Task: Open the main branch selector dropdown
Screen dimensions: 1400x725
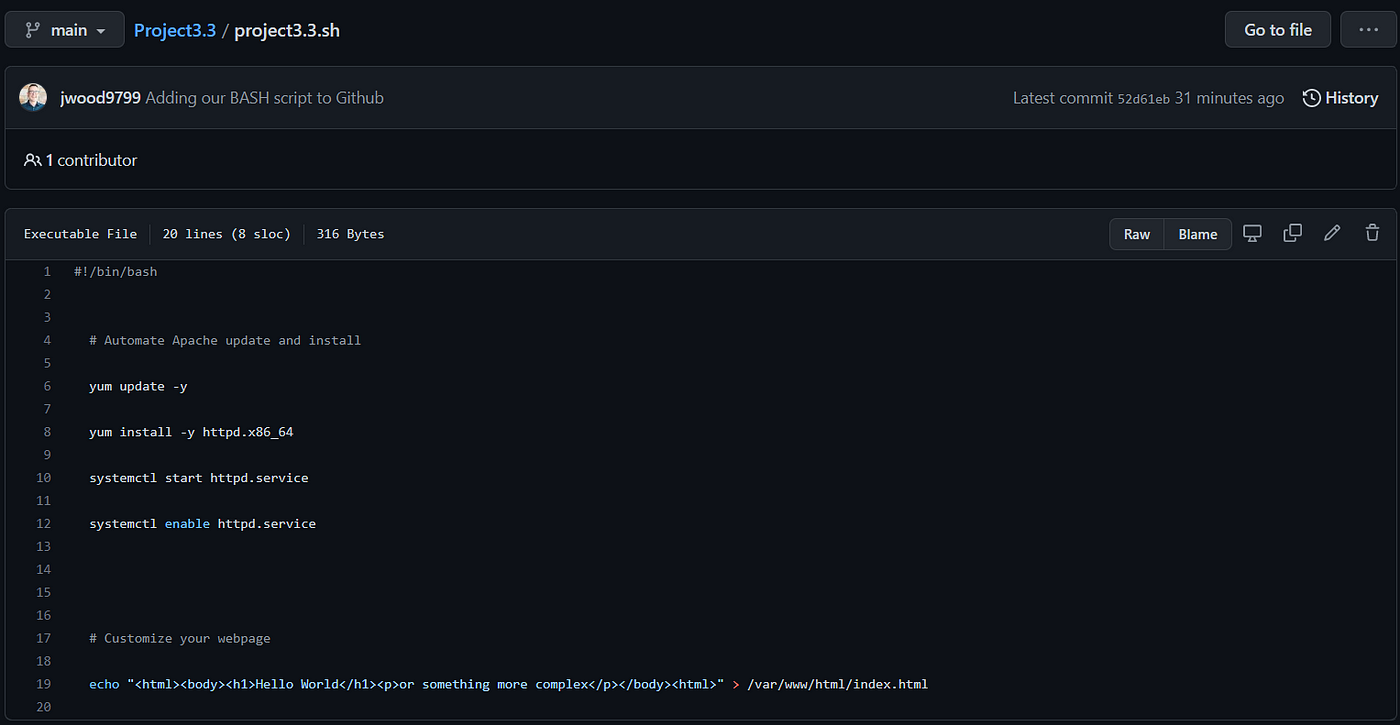Action: pos(65,30)
